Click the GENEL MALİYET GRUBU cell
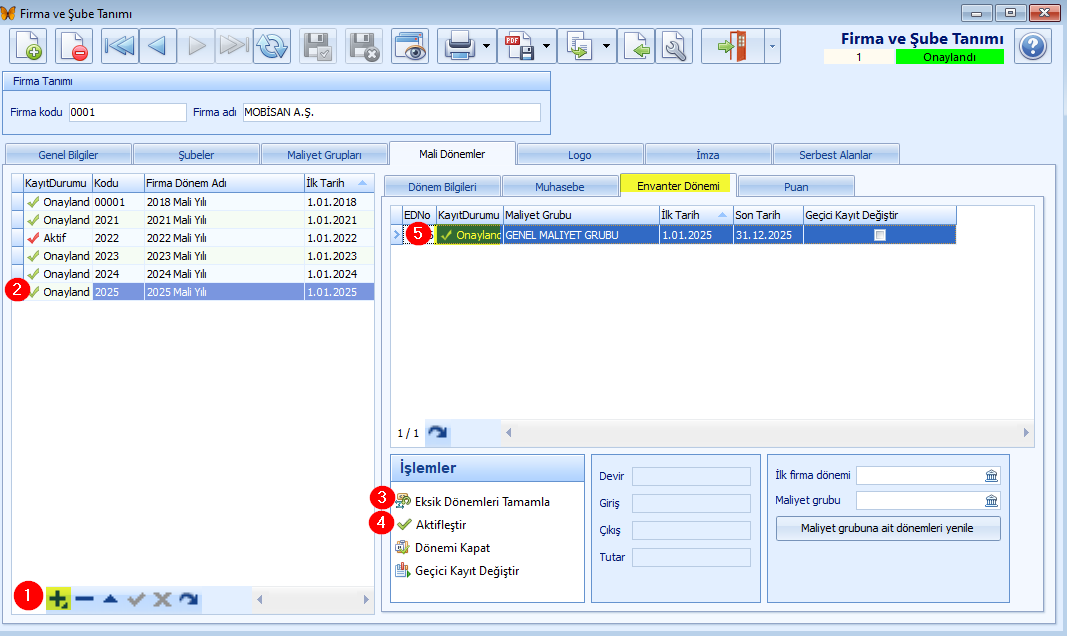The width and height of the screenshot is (1067, 636). tap(580, 235)
